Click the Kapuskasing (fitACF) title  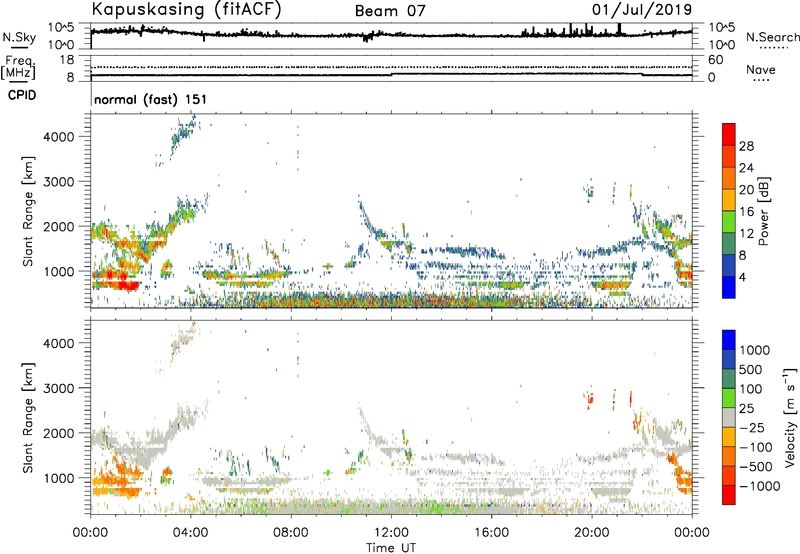pyautogui.click(x=186, y=9)
